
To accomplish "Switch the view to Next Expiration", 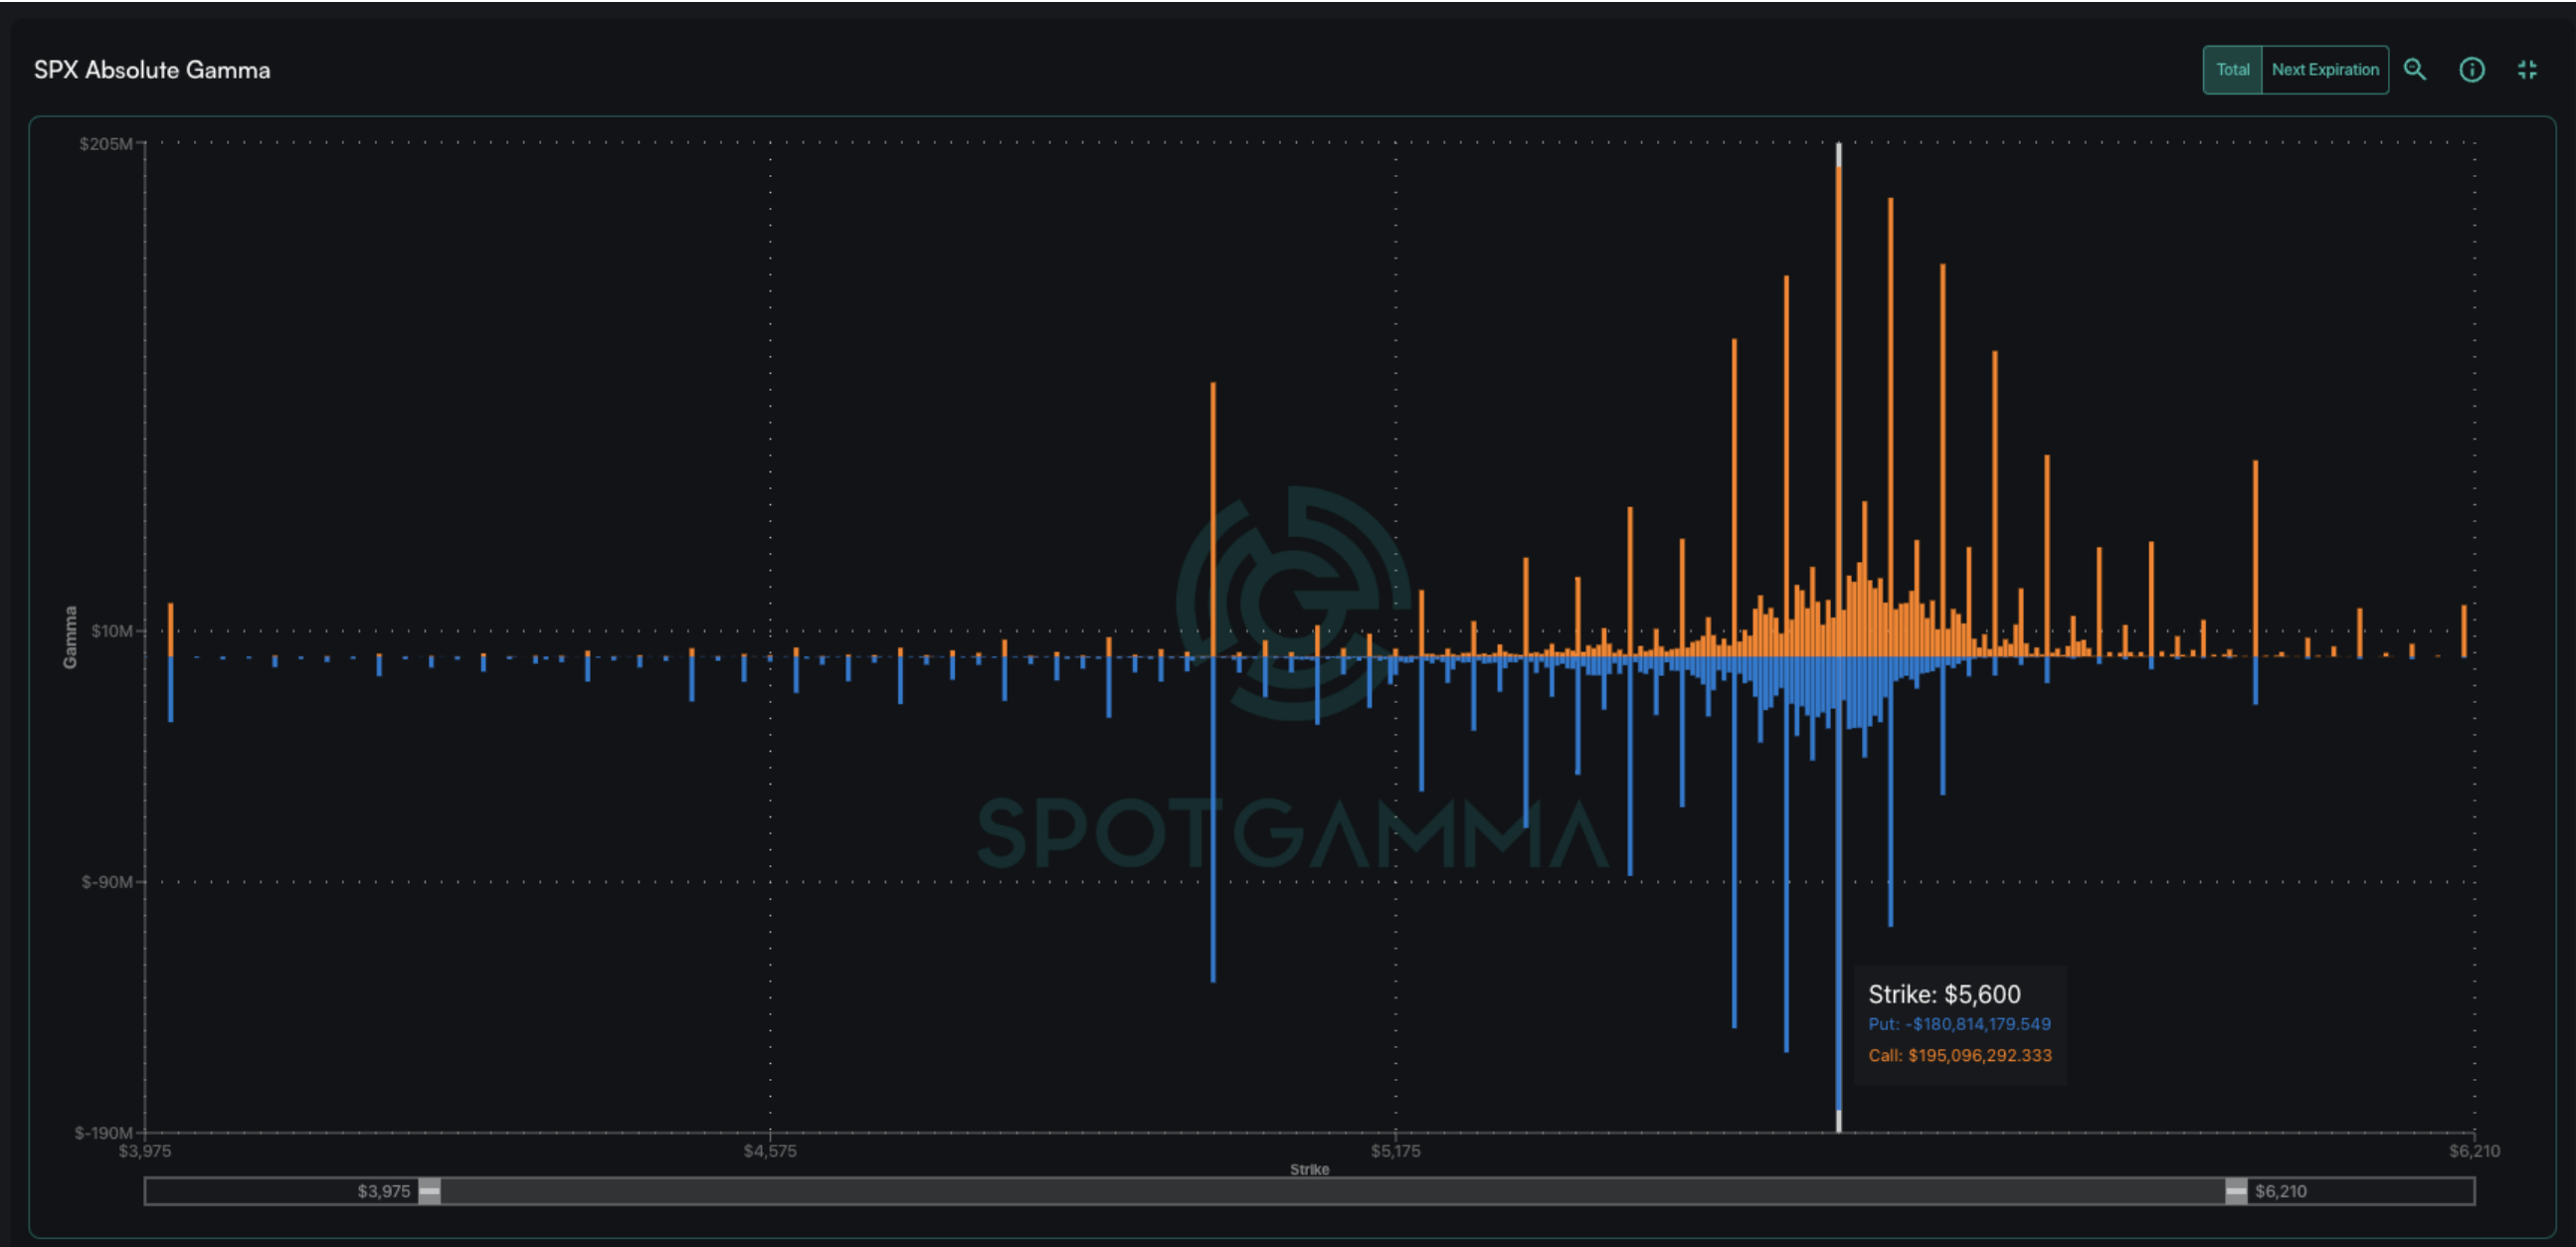I will click(x=2324, y=69).
